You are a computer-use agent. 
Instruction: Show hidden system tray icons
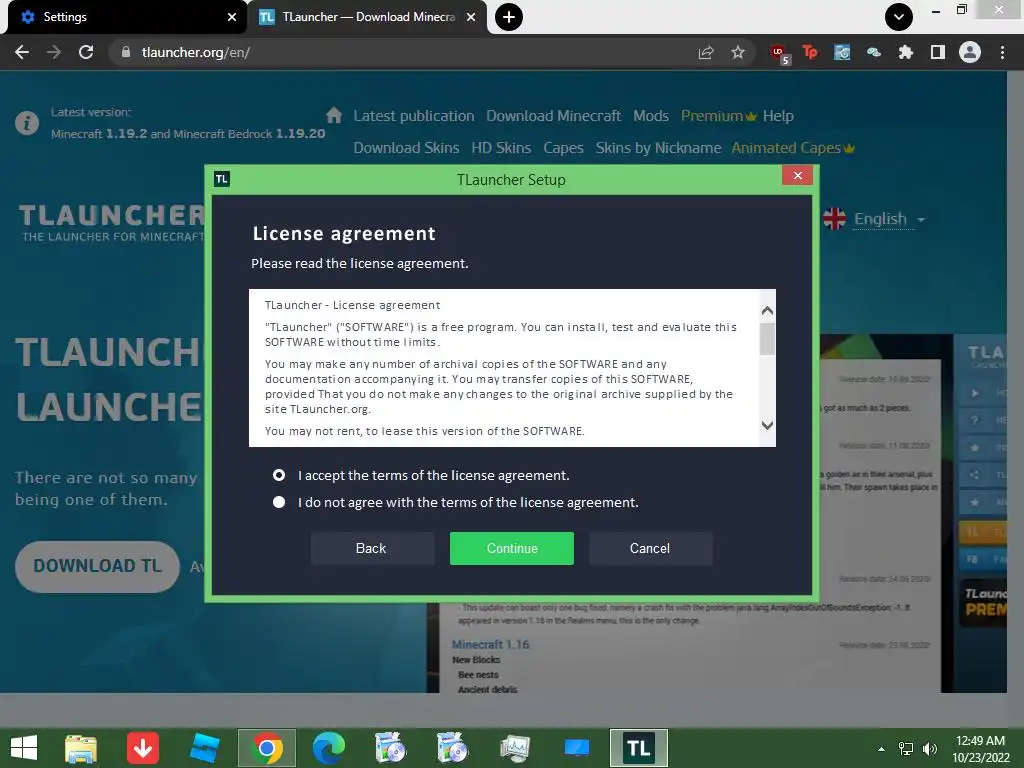coord(882,748)
